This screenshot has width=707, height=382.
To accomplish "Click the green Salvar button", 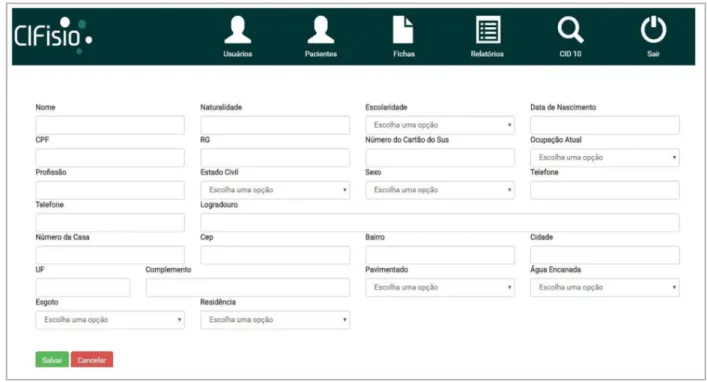I will coord(52,359).
